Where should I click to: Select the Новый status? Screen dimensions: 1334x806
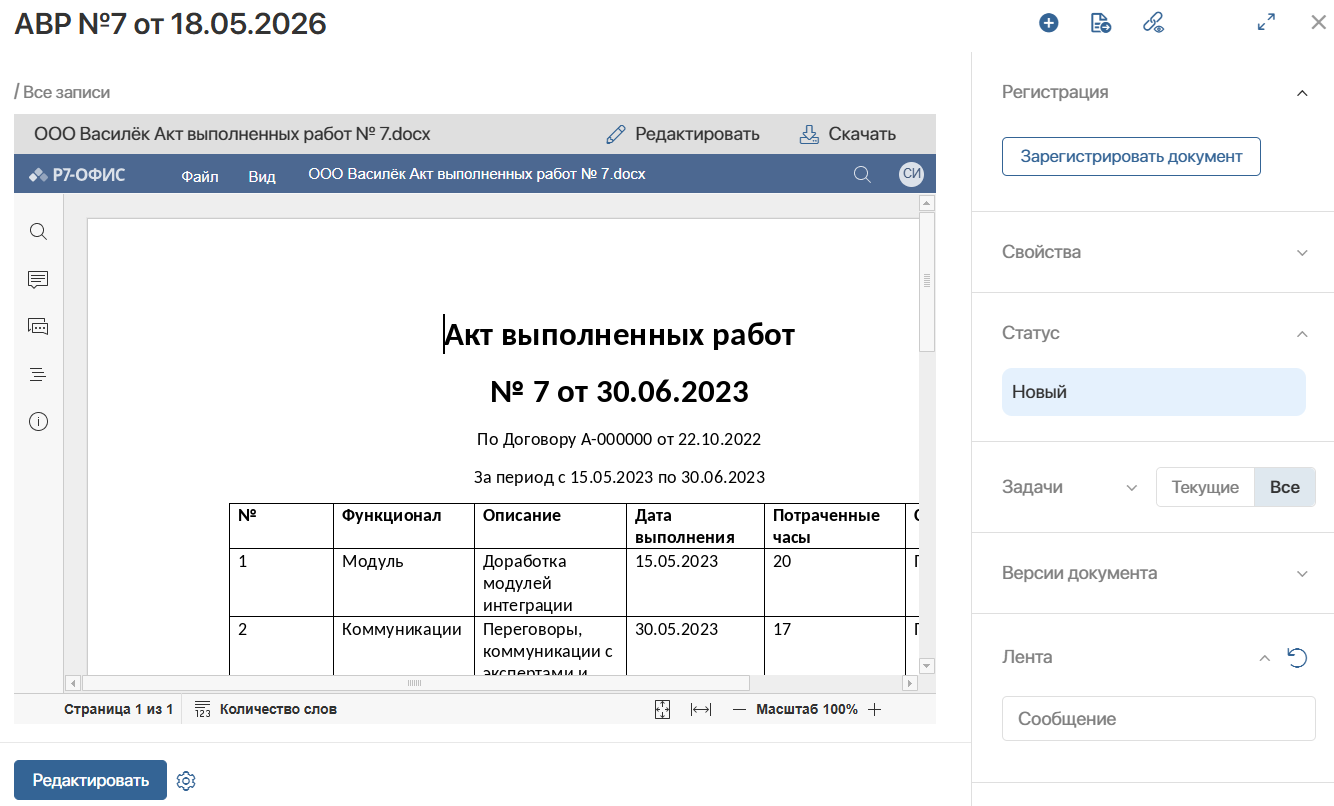point(1154,392)
